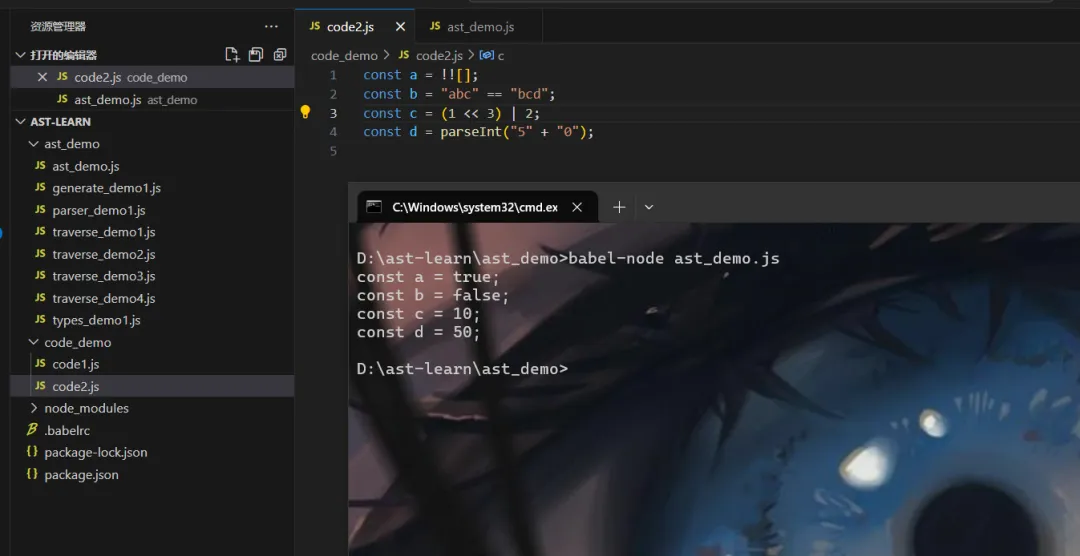Image resolution: width=1080 pixels, height=556 pixels.
Task: Close the code2.js editor tab
Action: 401,27
